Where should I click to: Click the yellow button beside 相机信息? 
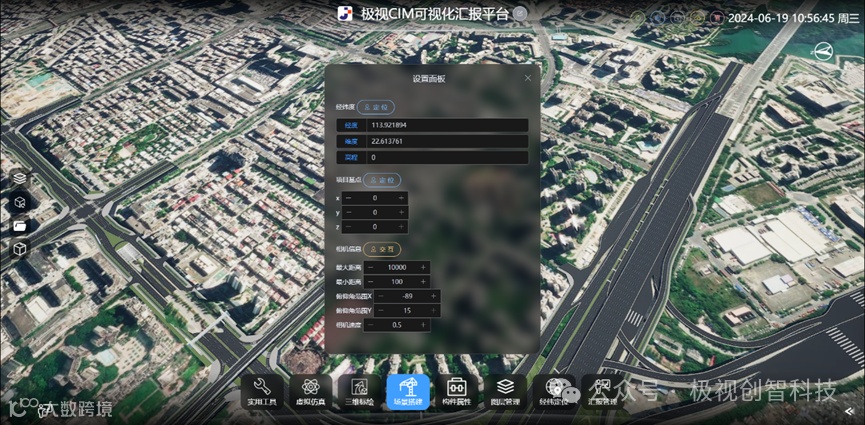pyautogui.click(x=382, y=249)
